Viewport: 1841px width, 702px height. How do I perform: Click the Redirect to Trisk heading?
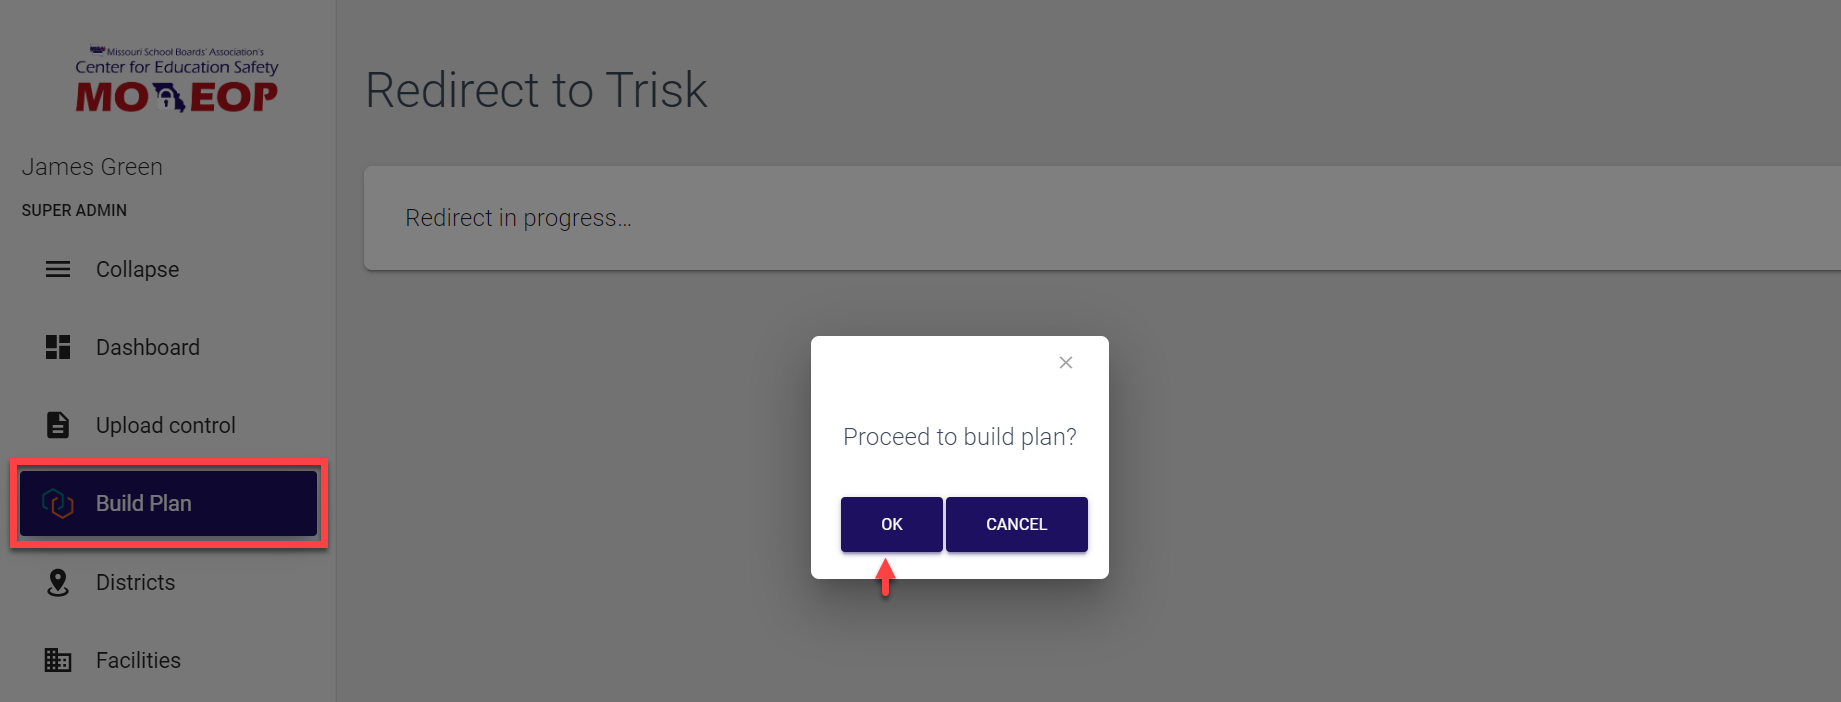click(x=536, y=90)
